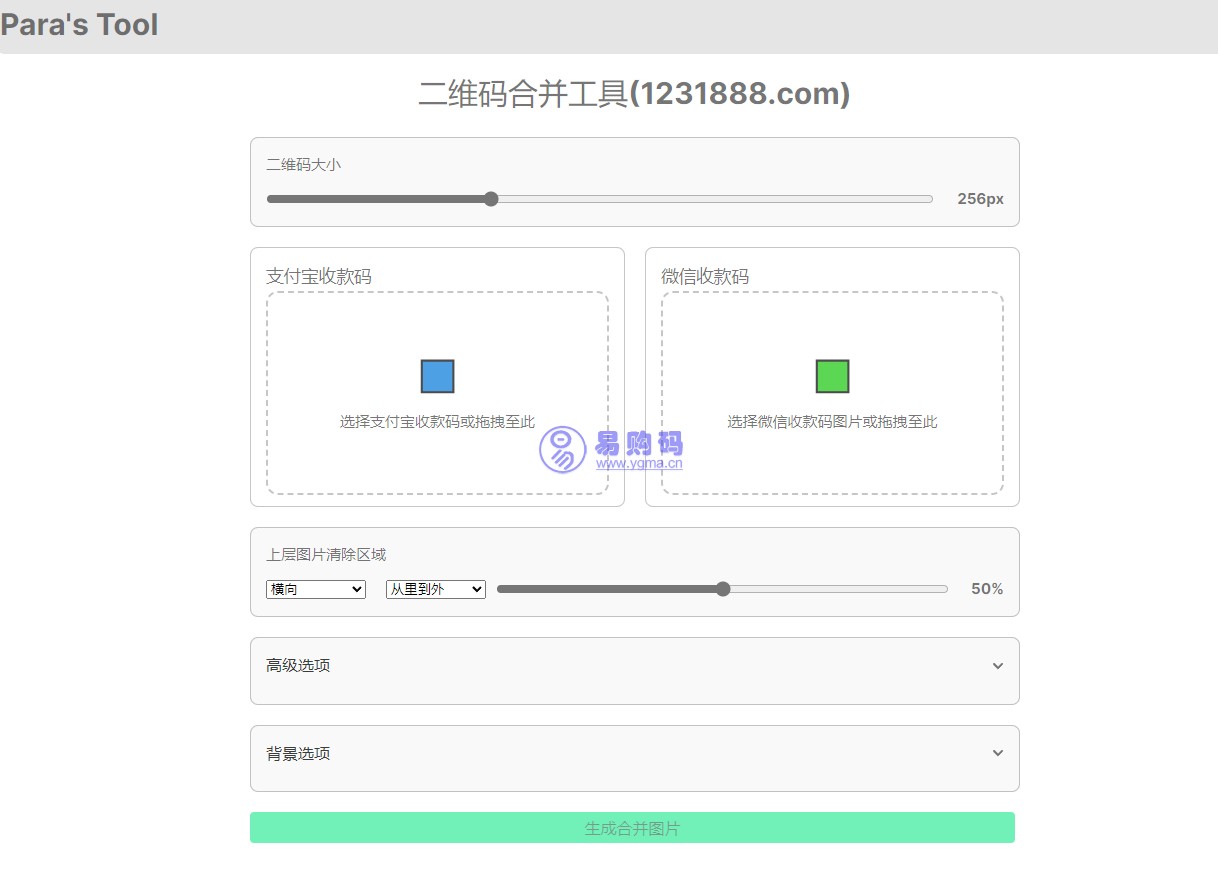This screenshot has width=1218, height=896.
Task: Click the 微信收款码 panel heading
Action: click(x=705, y=276)
